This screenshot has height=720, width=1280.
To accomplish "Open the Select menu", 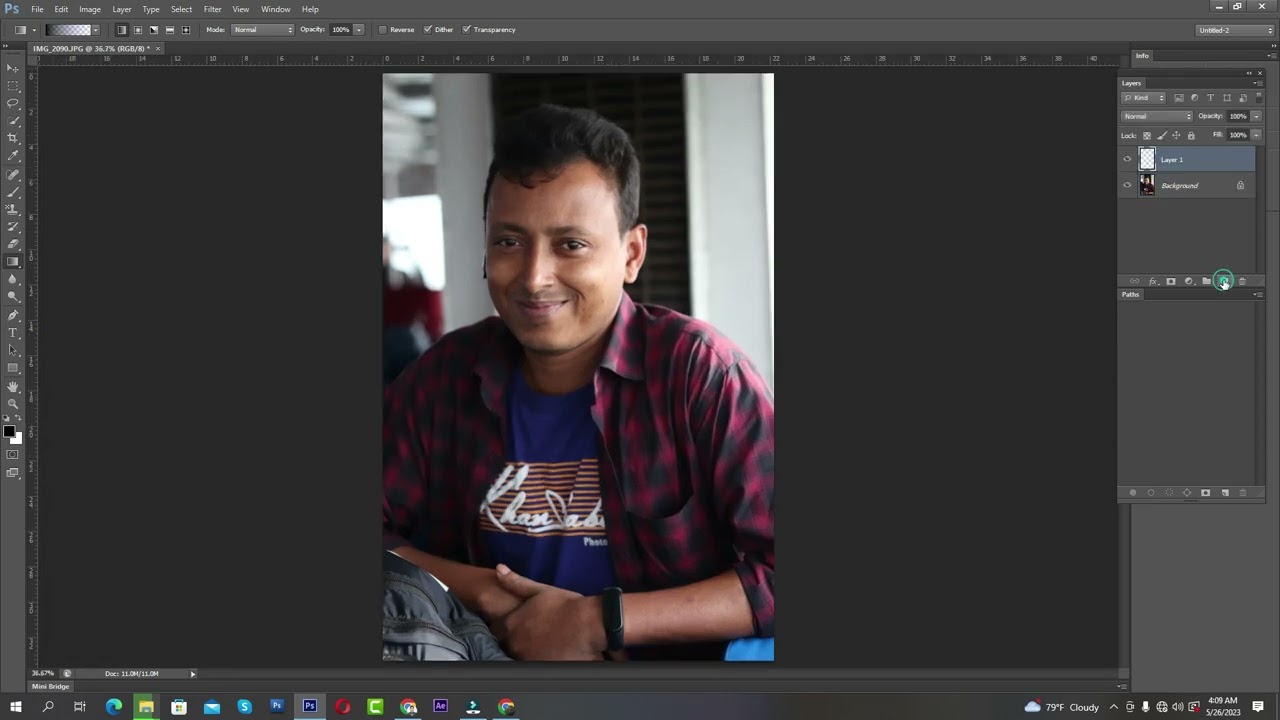I will pyautogui.click(x=181, y=9).
